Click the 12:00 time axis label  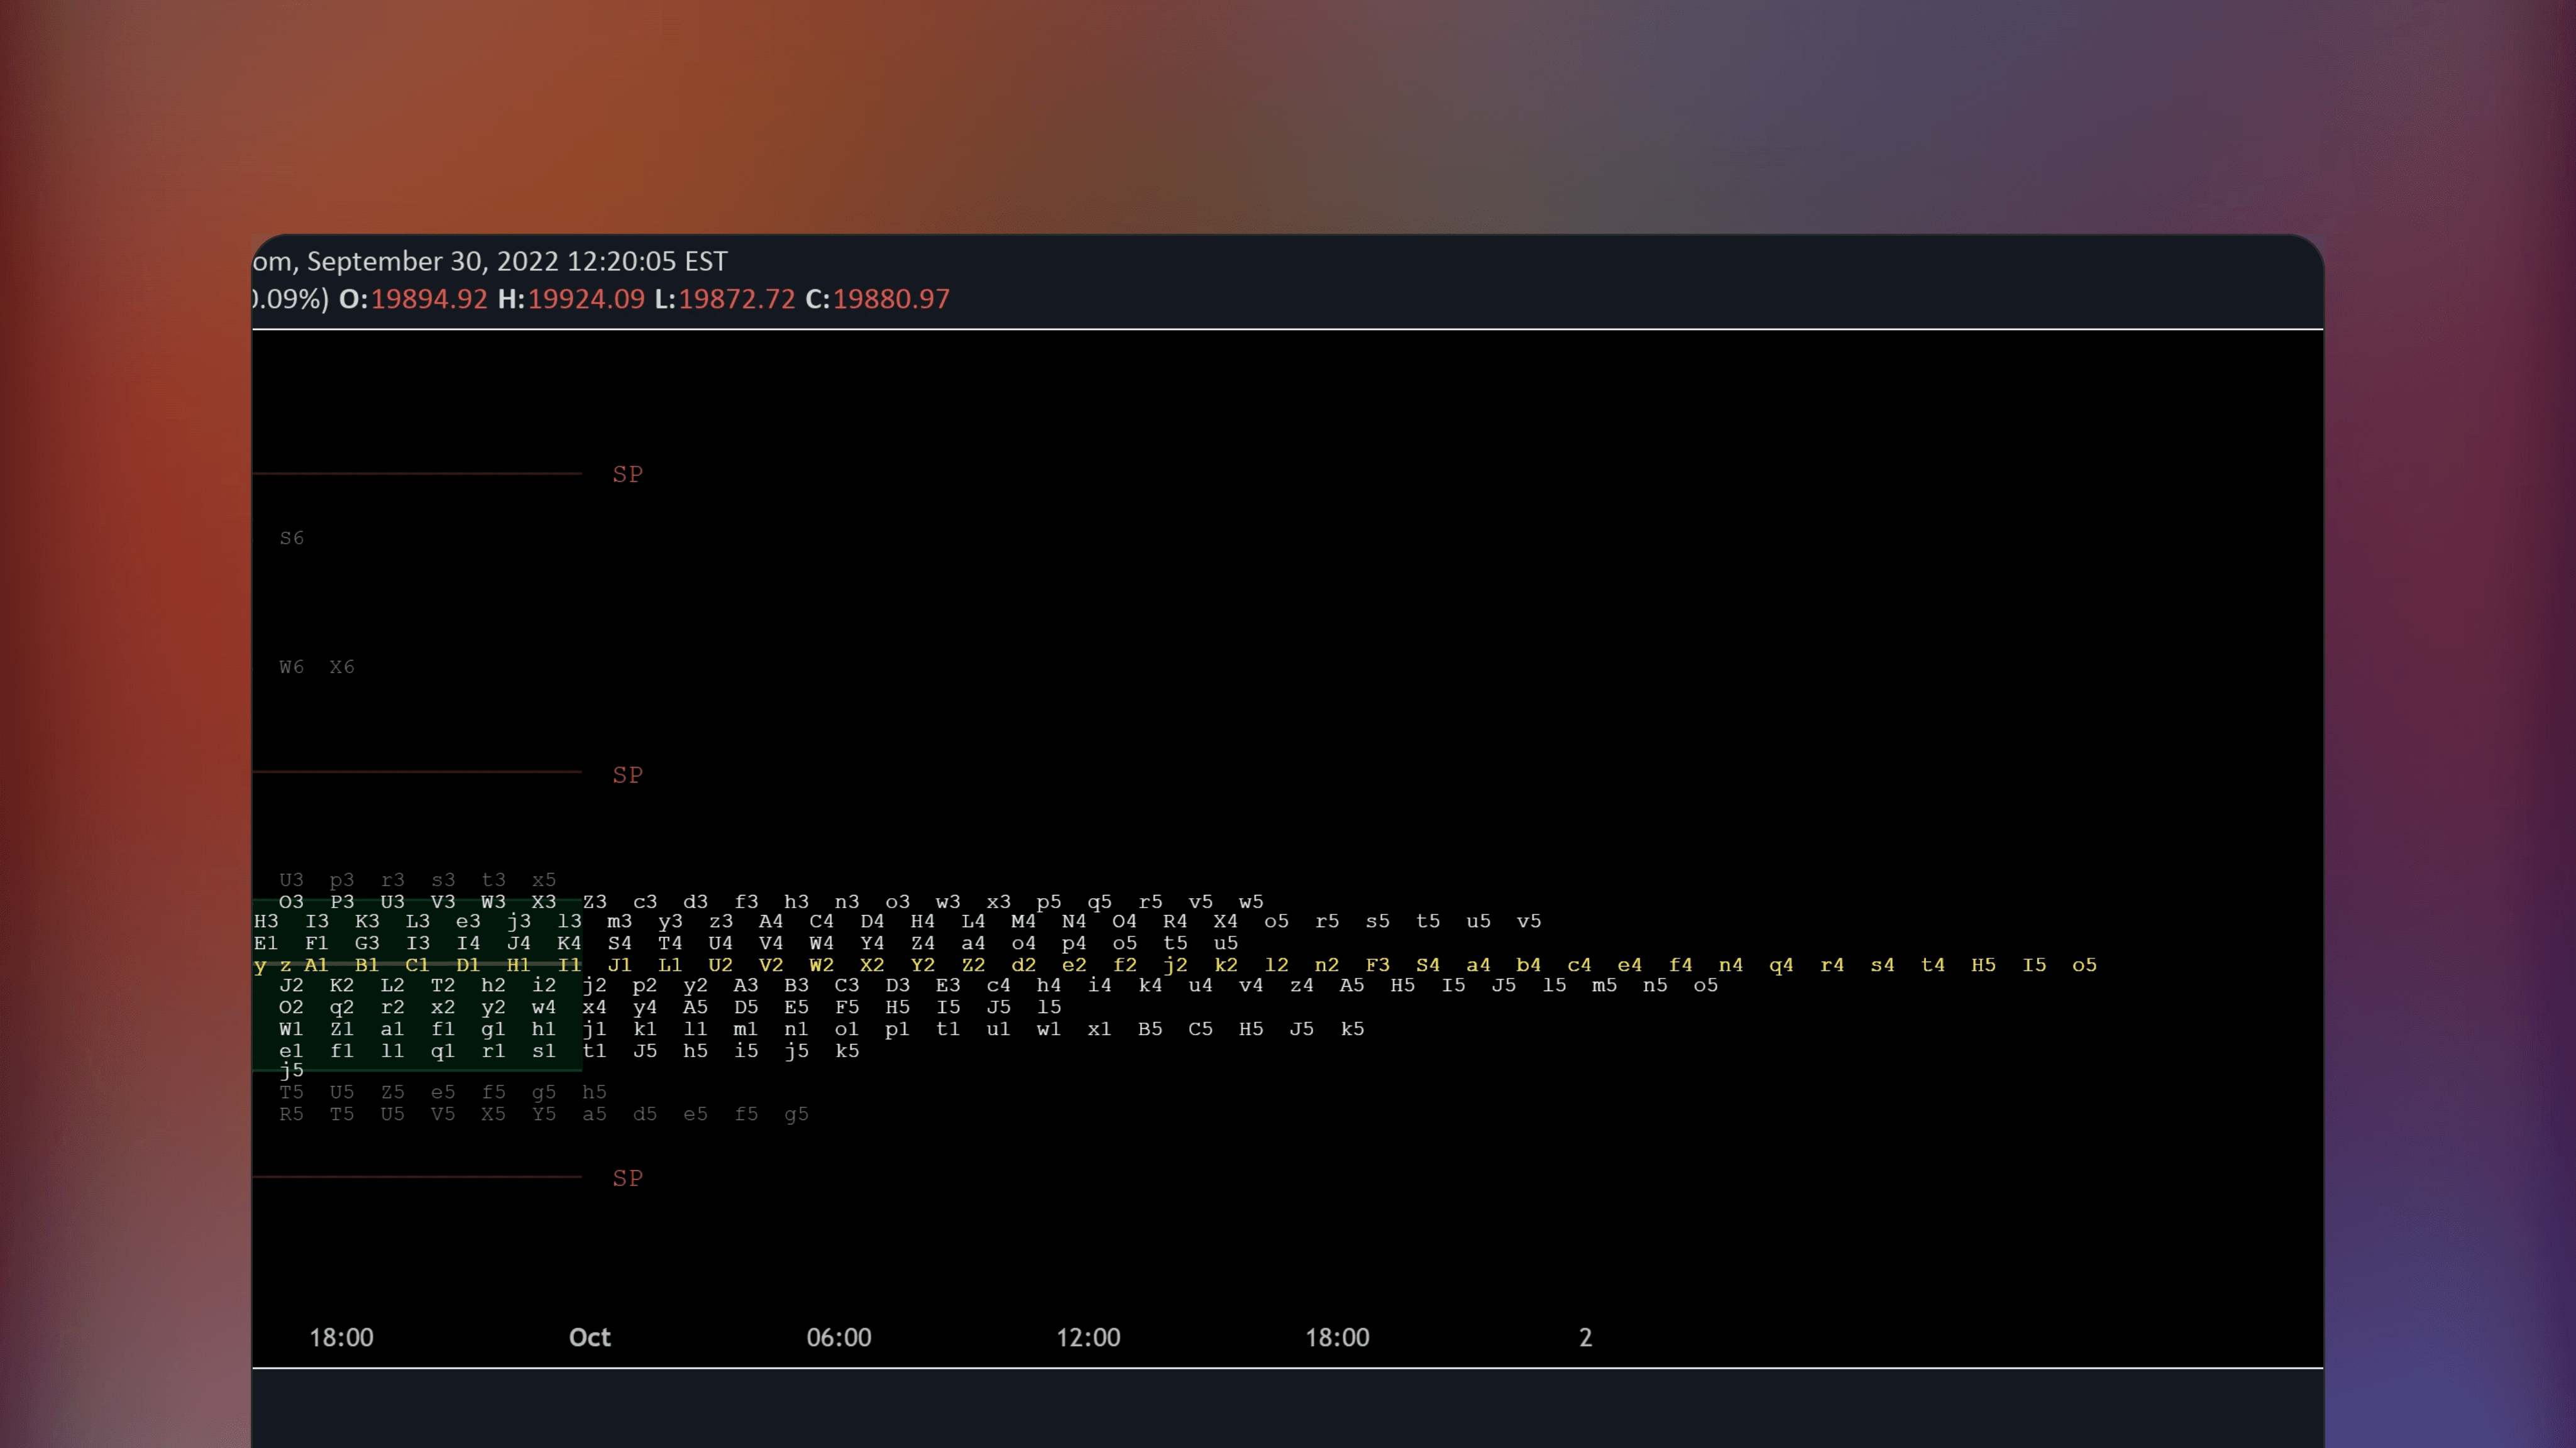tap(1087, 1337)
